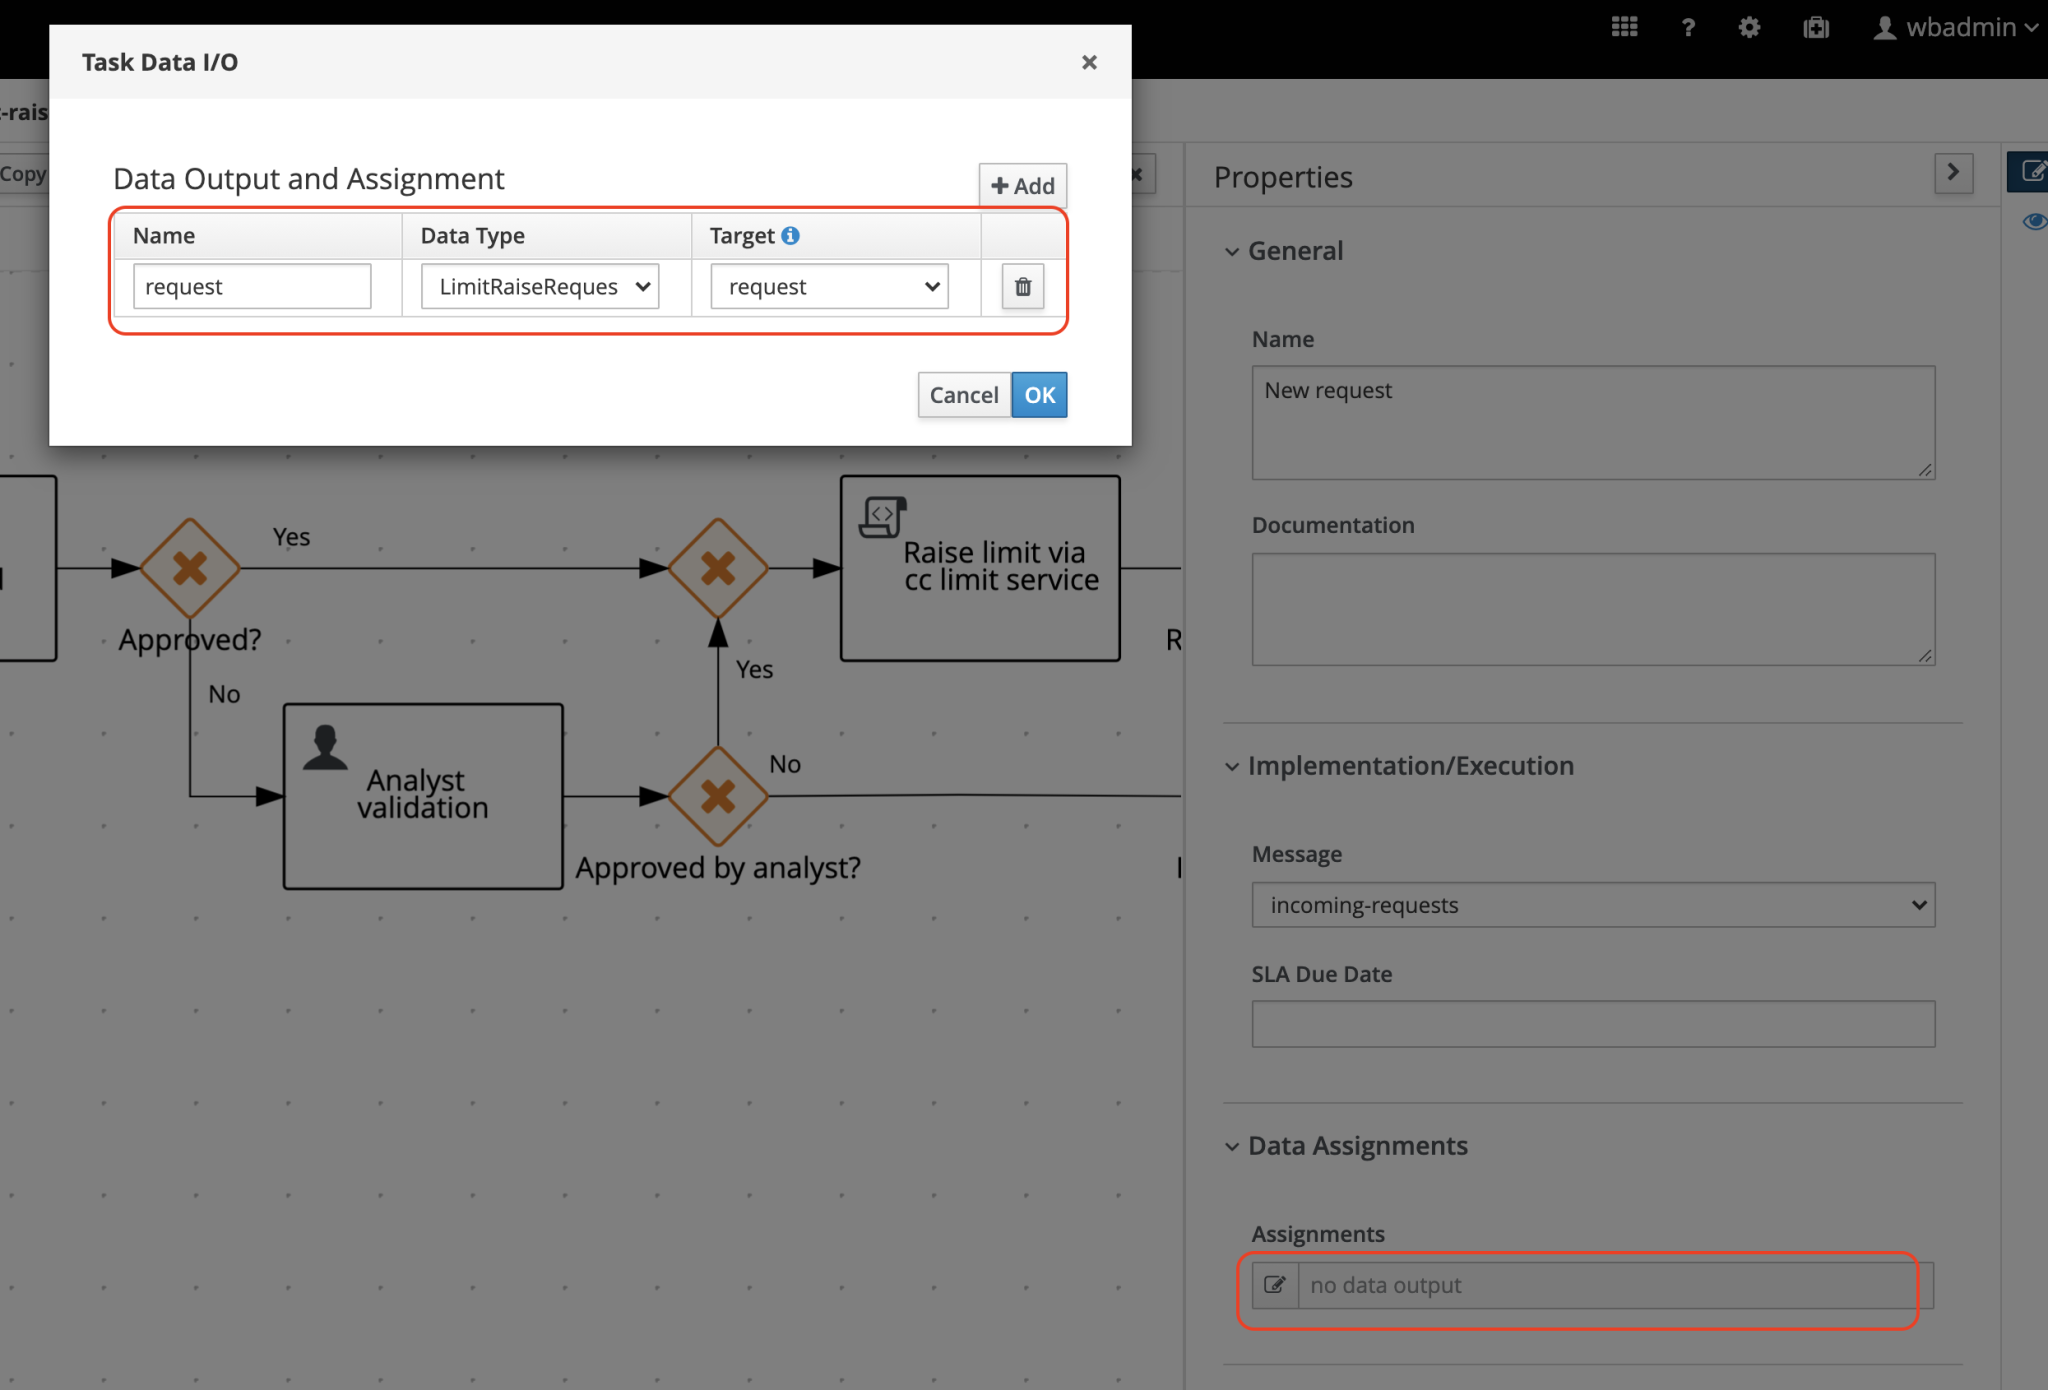Cancel the data assignment dialog

(x=964, y=395)
